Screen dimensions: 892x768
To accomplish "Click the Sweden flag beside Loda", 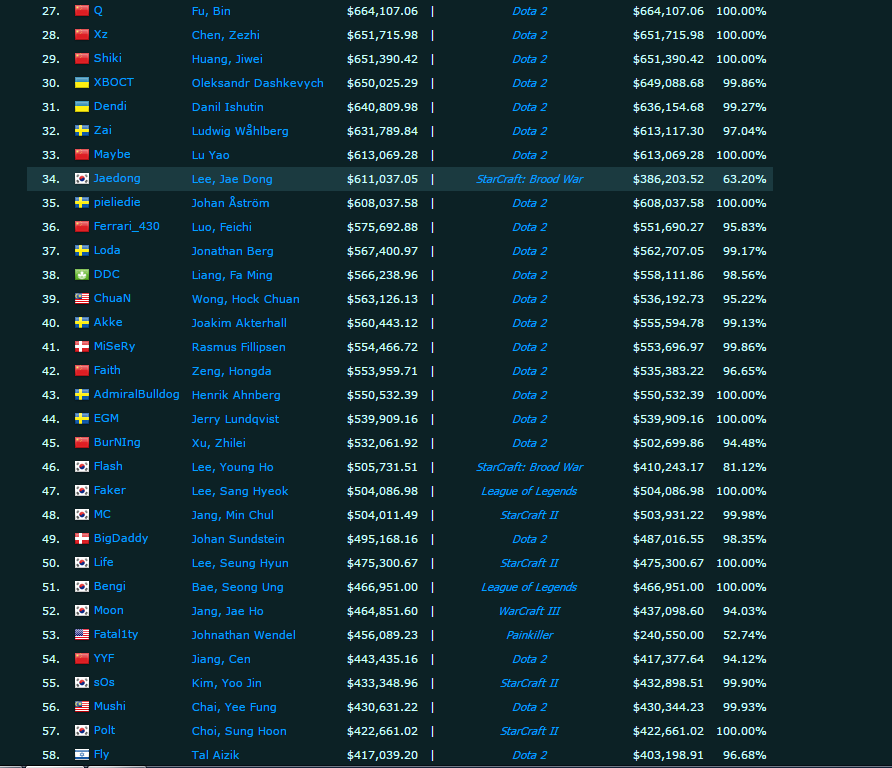I will (x=82, y=251).
